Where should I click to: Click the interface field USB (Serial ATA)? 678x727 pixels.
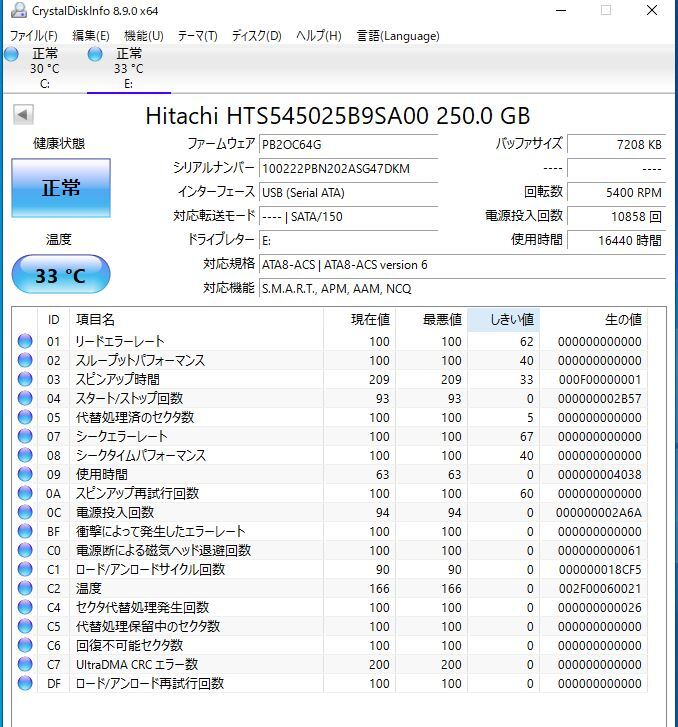click(348, 193)
